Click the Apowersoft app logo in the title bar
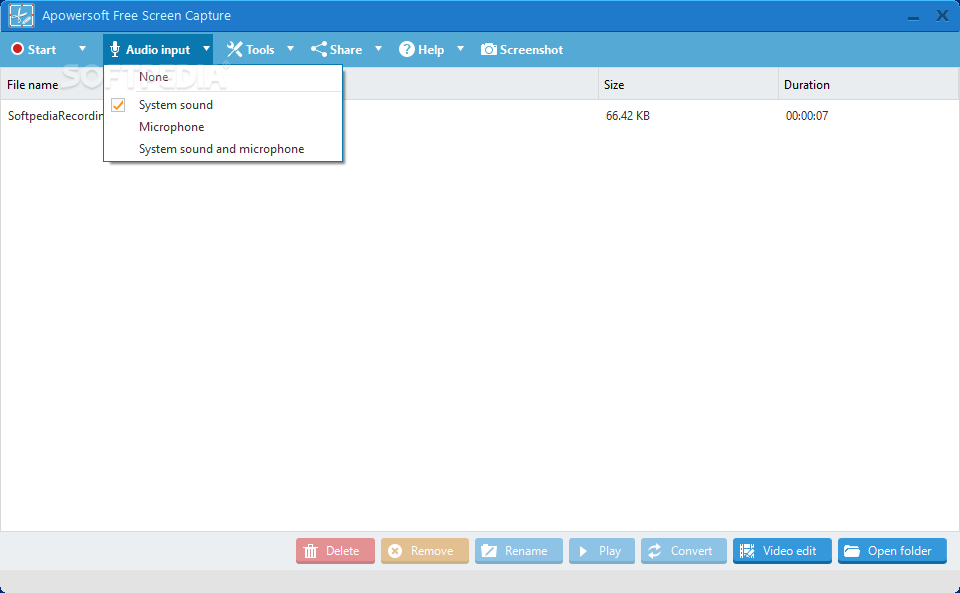 21,15
